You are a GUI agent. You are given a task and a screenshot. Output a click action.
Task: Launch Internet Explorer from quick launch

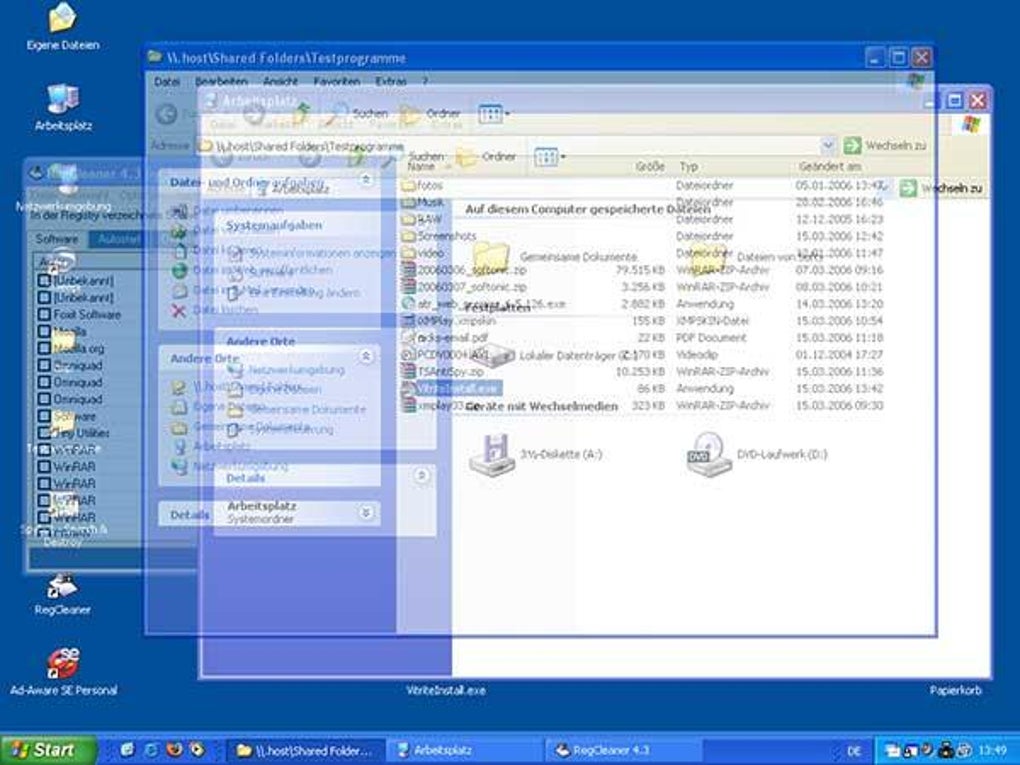[151, 749]
